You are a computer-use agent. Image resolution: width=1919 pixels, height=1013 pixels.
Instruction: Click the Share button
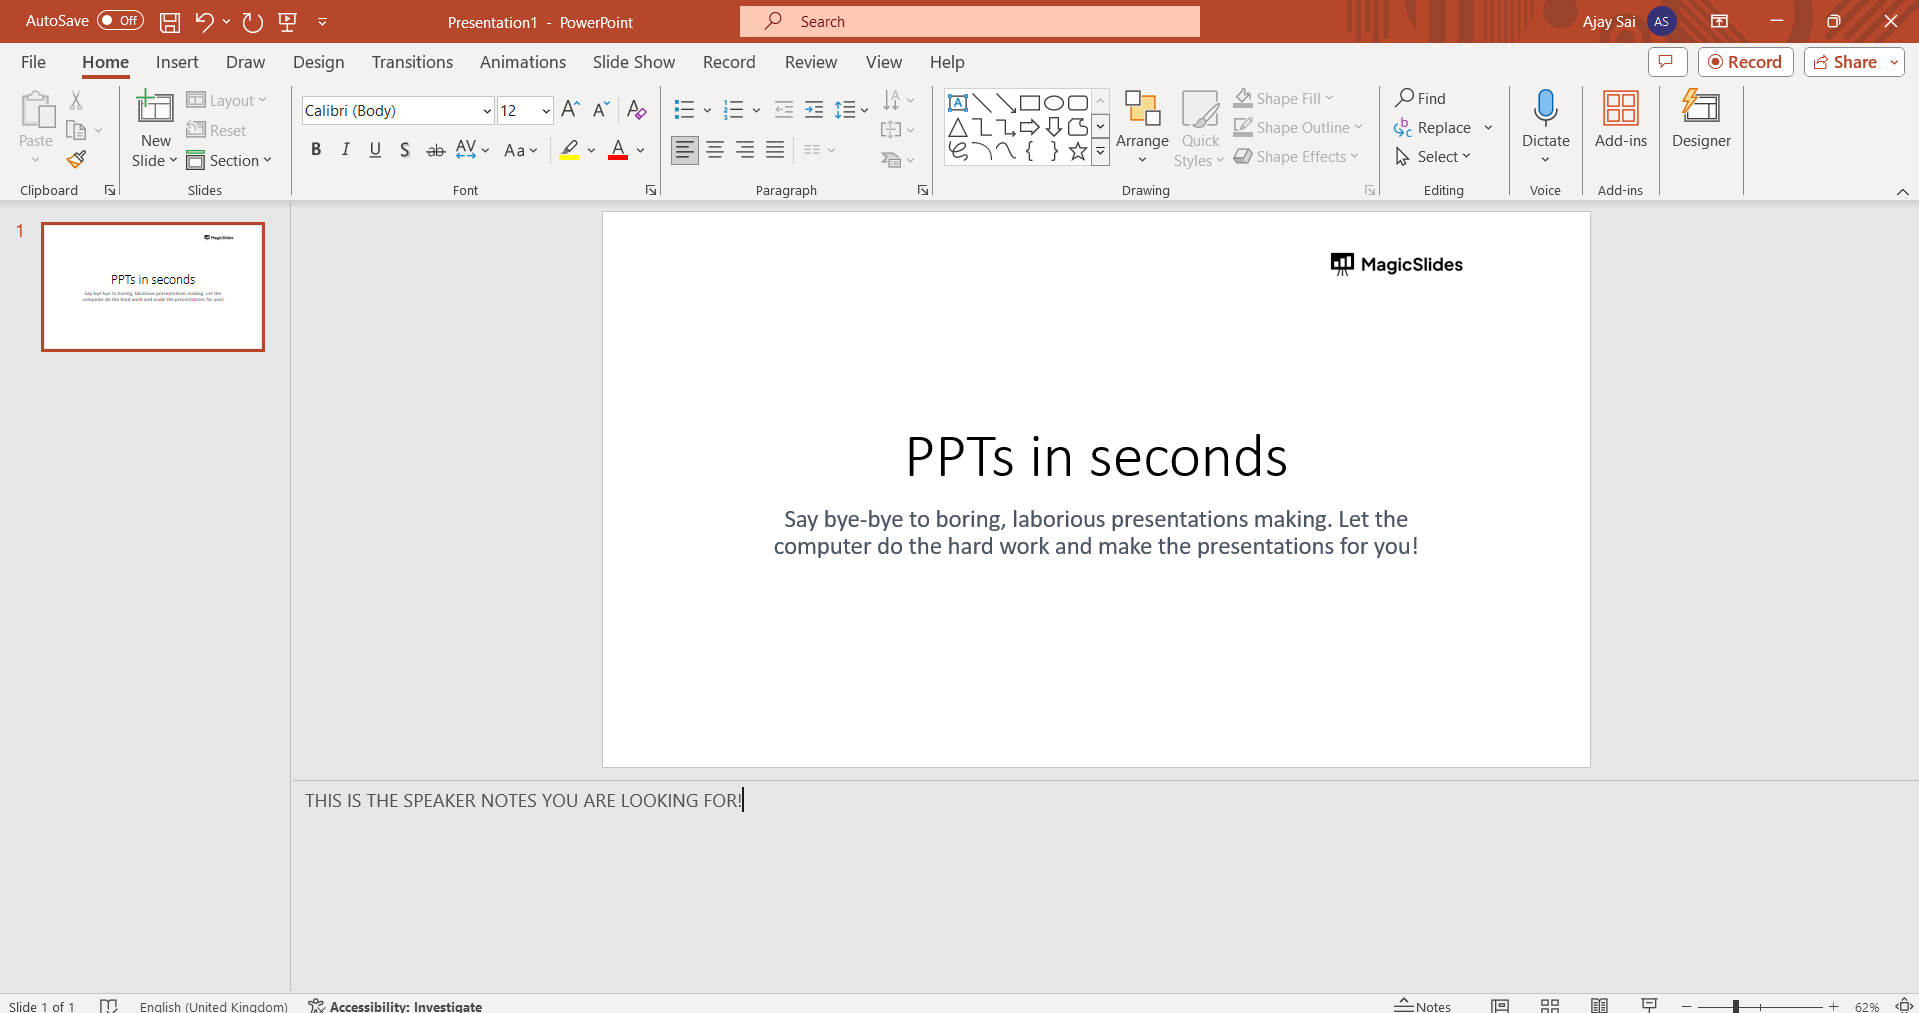click(x=1845, y=62)
